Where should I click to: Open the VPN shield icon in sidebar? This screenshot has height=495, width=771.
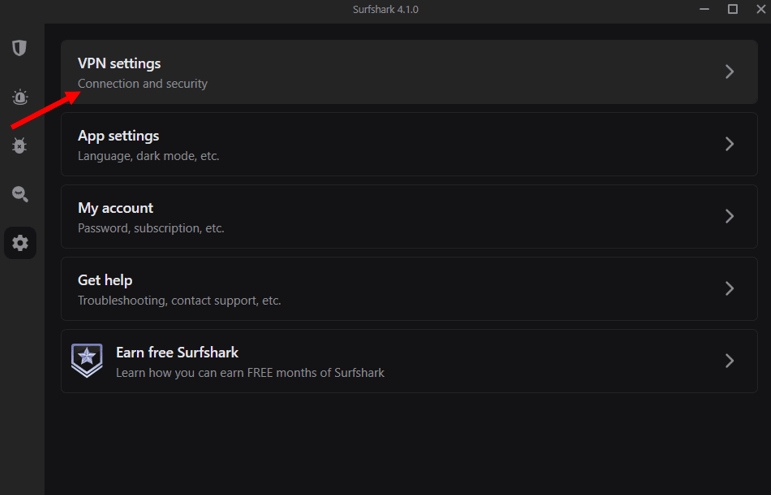click(x=20, y=48)
